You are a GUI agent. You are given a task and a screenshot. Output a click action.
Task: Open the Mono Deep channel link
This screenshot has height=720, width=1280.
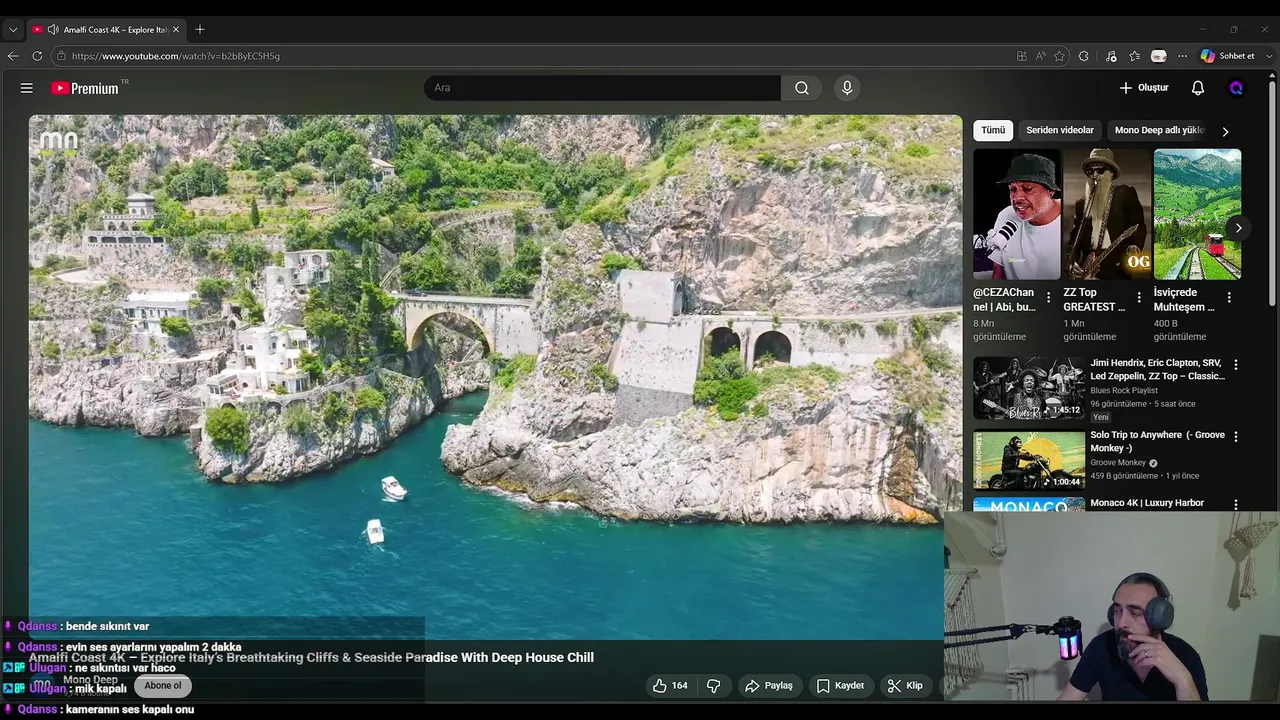(x=90, y=680)
